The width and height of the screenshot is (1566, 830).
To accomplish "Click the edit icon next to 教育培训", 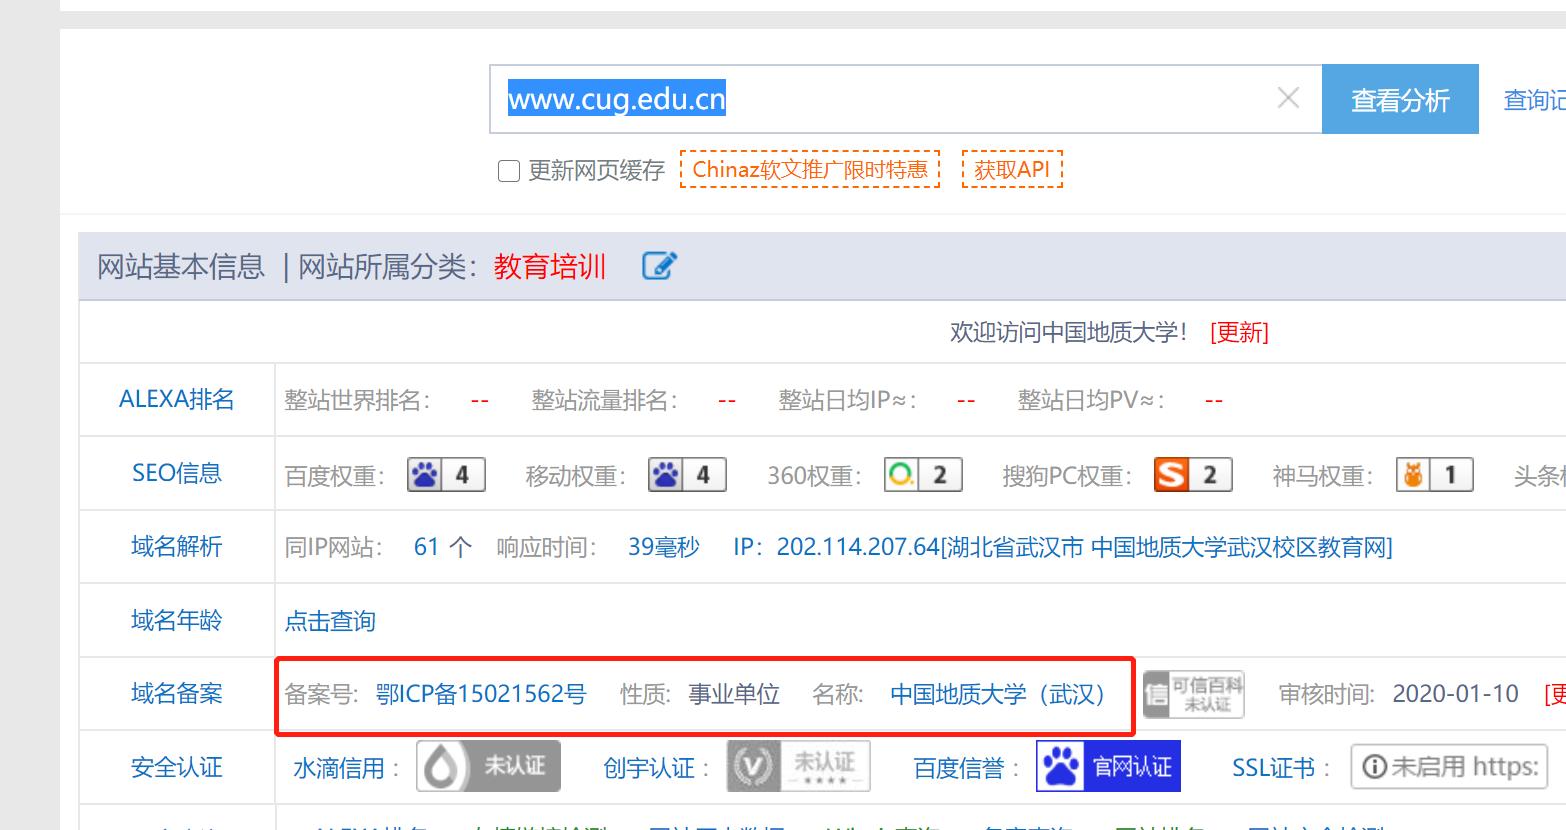I will (659, 266).
